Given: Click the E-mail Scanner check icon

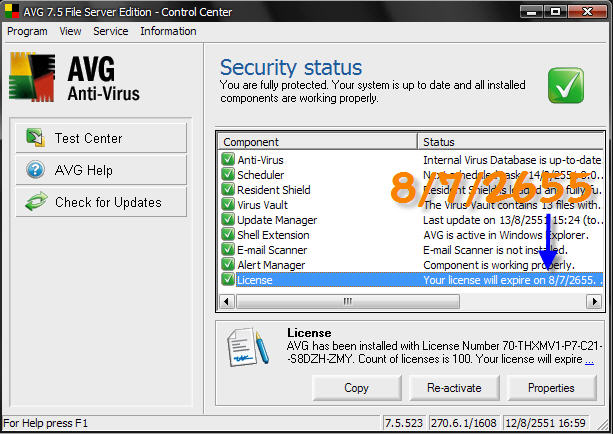Looking at the screenshot, I should tap(228, 249).
